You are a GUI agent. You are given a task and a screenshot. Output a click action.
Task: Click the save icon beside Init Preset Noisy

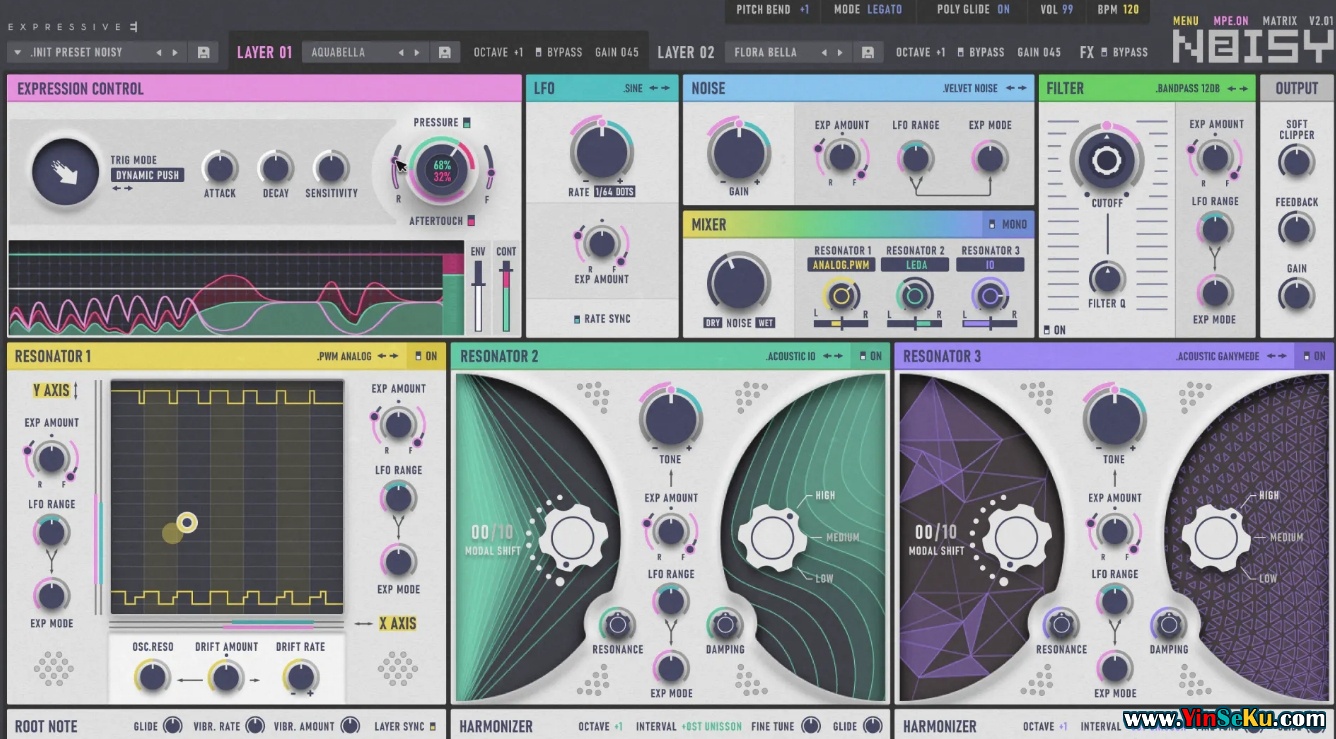click(x=204, y=52)
